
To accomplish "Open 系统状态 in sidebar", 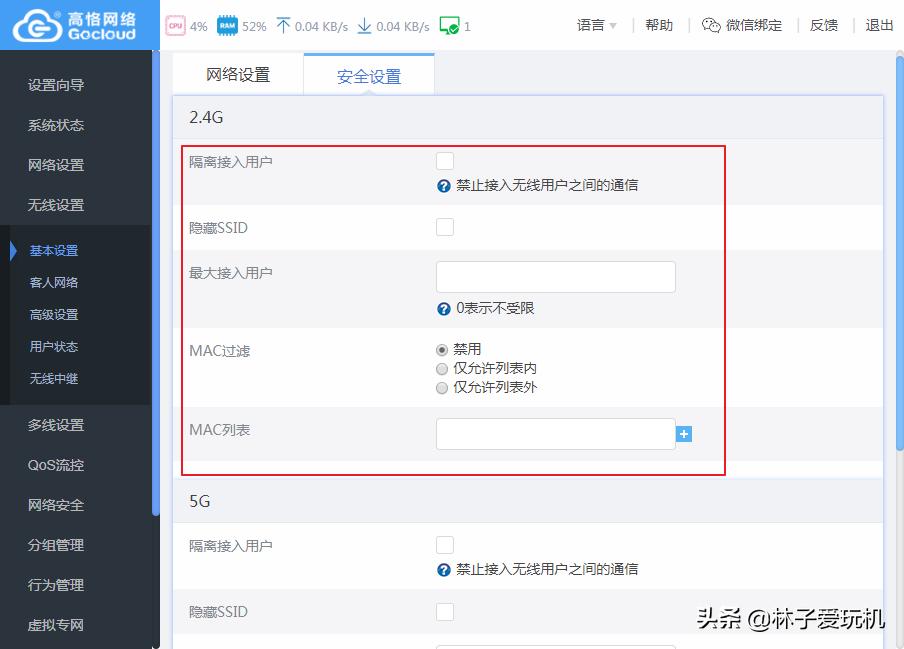I will tap(56, 125).
